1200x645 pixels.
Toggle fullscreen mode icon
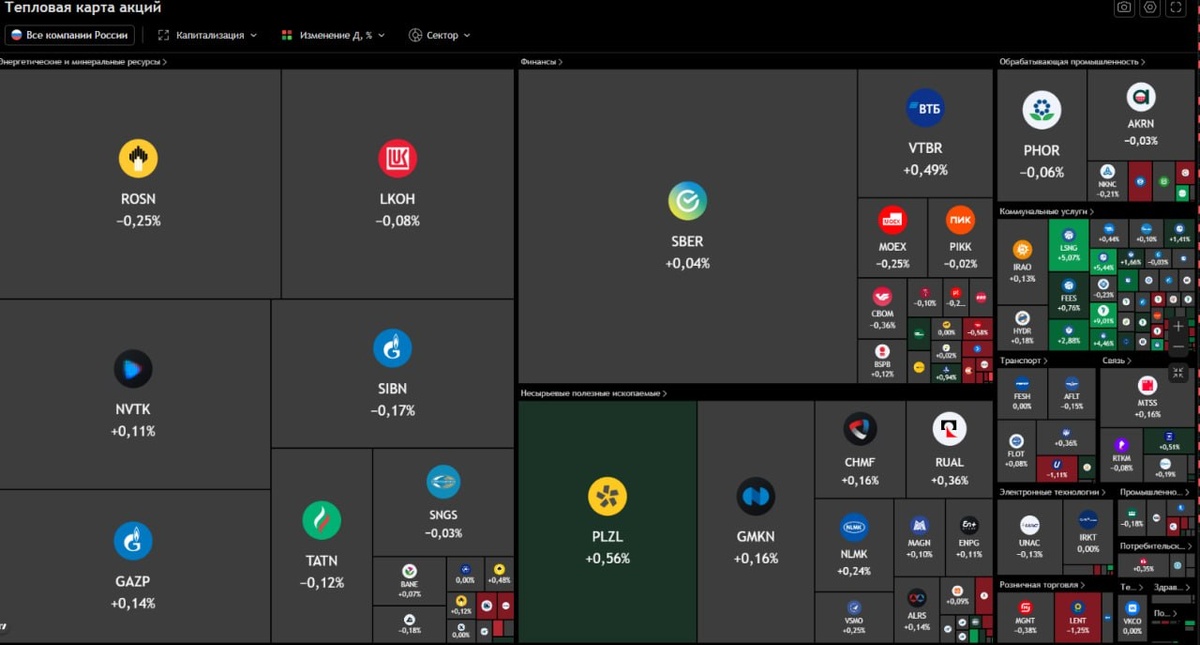point(1176,8)
